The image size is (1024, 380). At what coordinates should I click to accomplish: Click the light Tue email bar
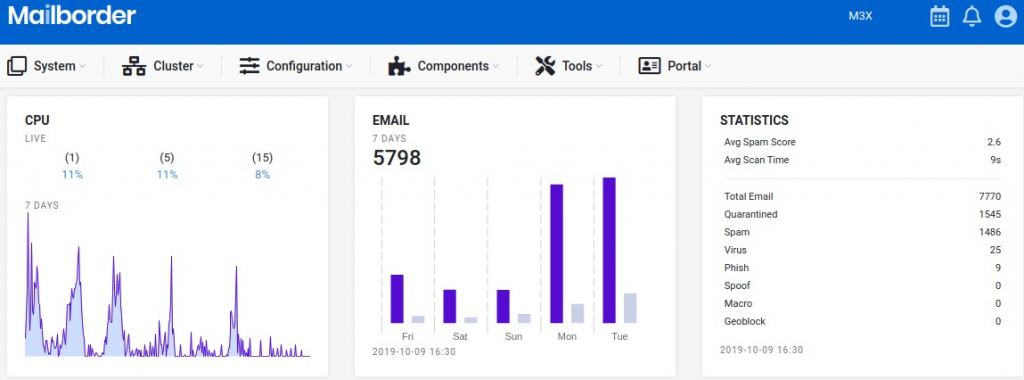click(x=630, y=308)
